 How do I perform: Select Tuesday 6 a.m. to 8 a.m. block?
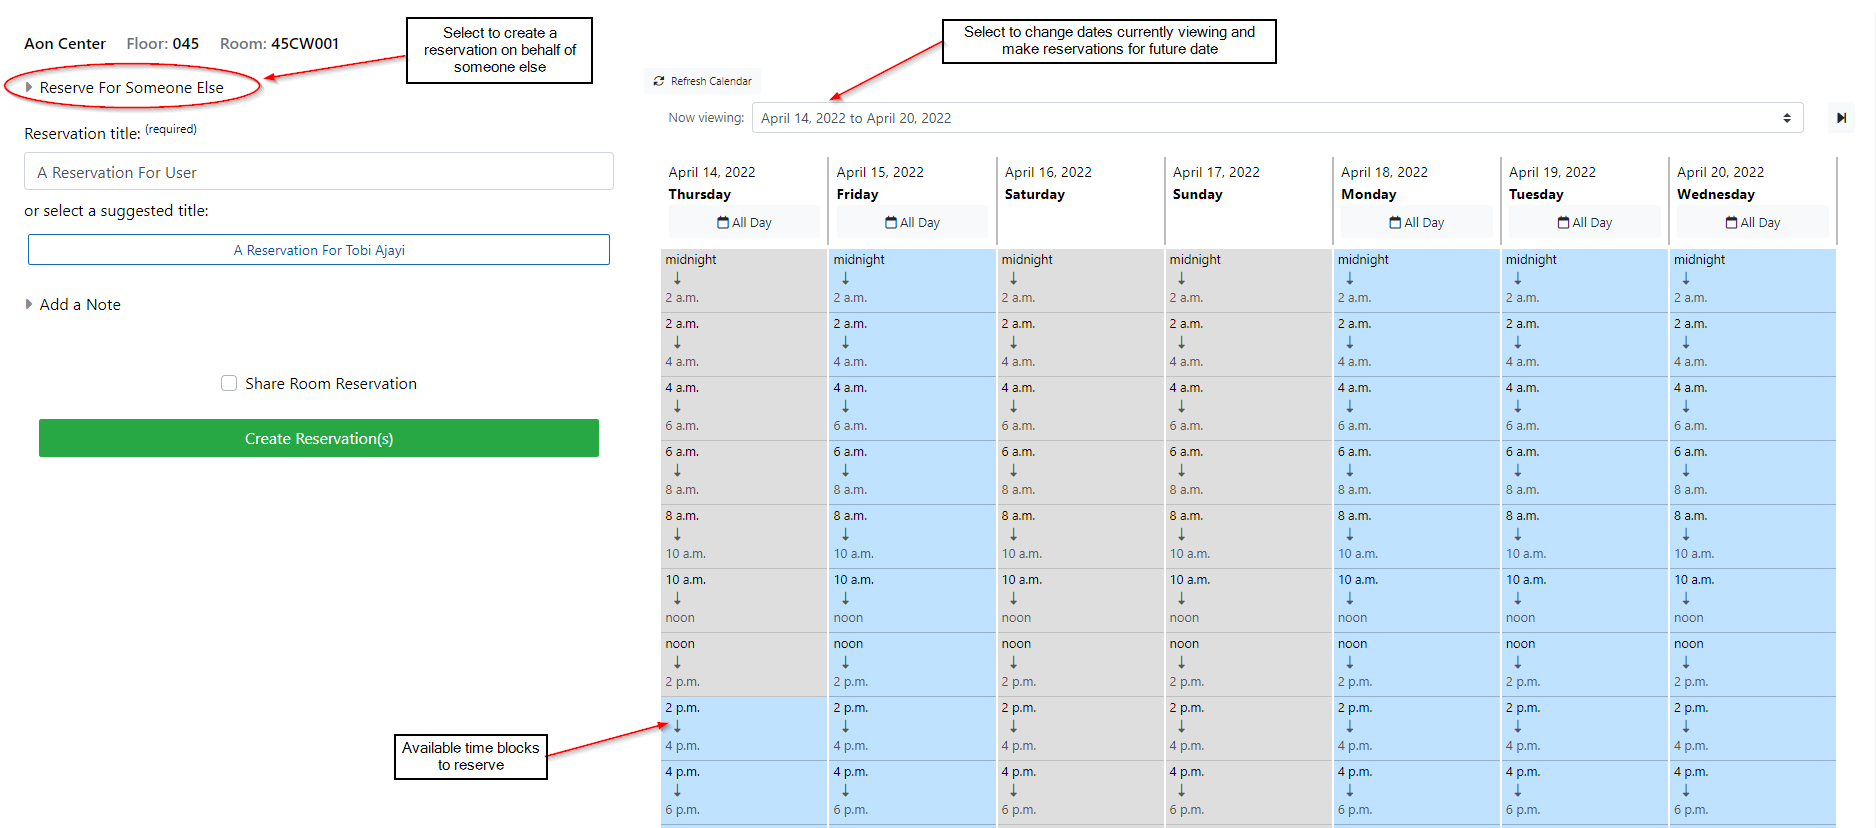[1584, 472]
